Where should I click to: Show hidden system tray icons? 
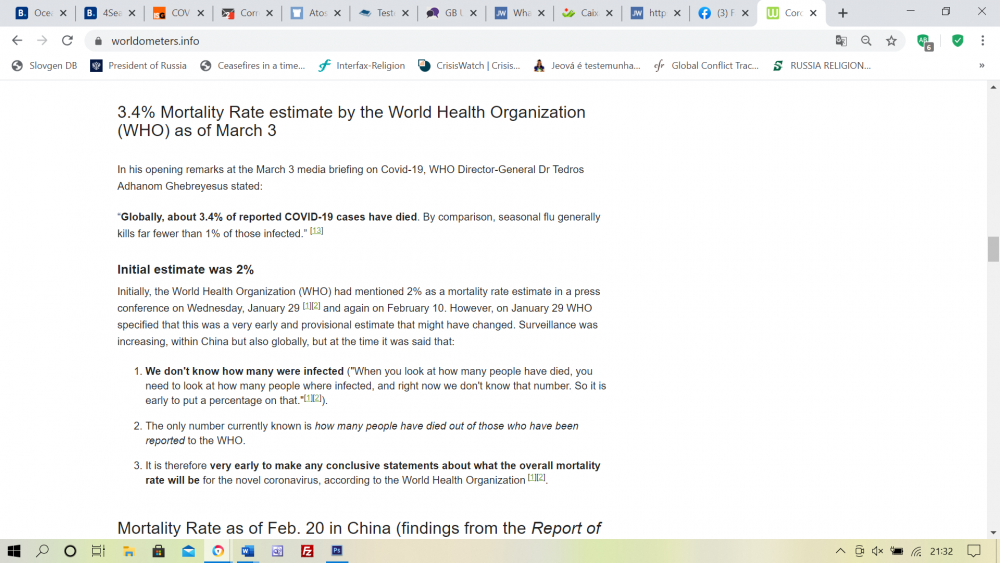point(840,551)
